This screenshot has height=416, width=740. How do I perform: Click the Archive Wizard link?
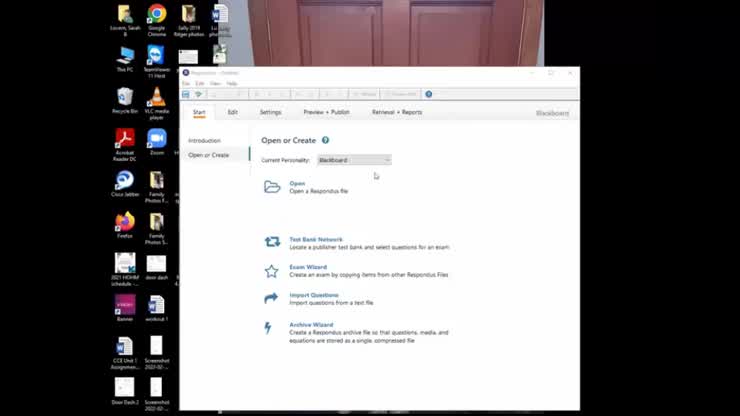311,325
